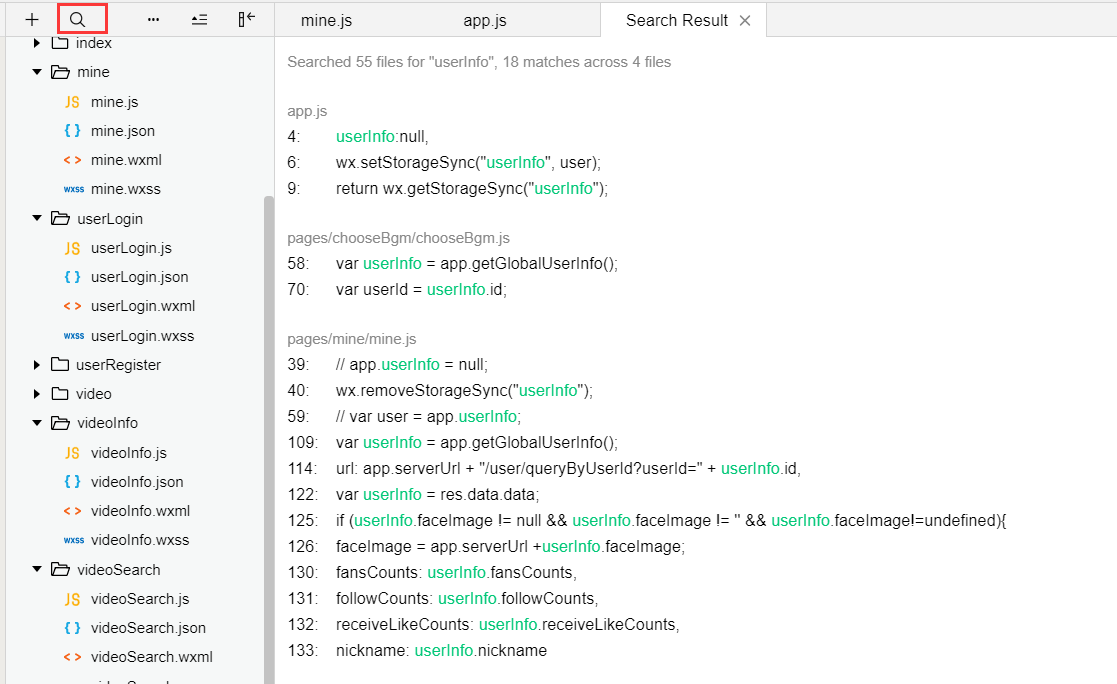Switch to the mine.js tab
This screenshot has height=684, width=1117.
[326, 21]
